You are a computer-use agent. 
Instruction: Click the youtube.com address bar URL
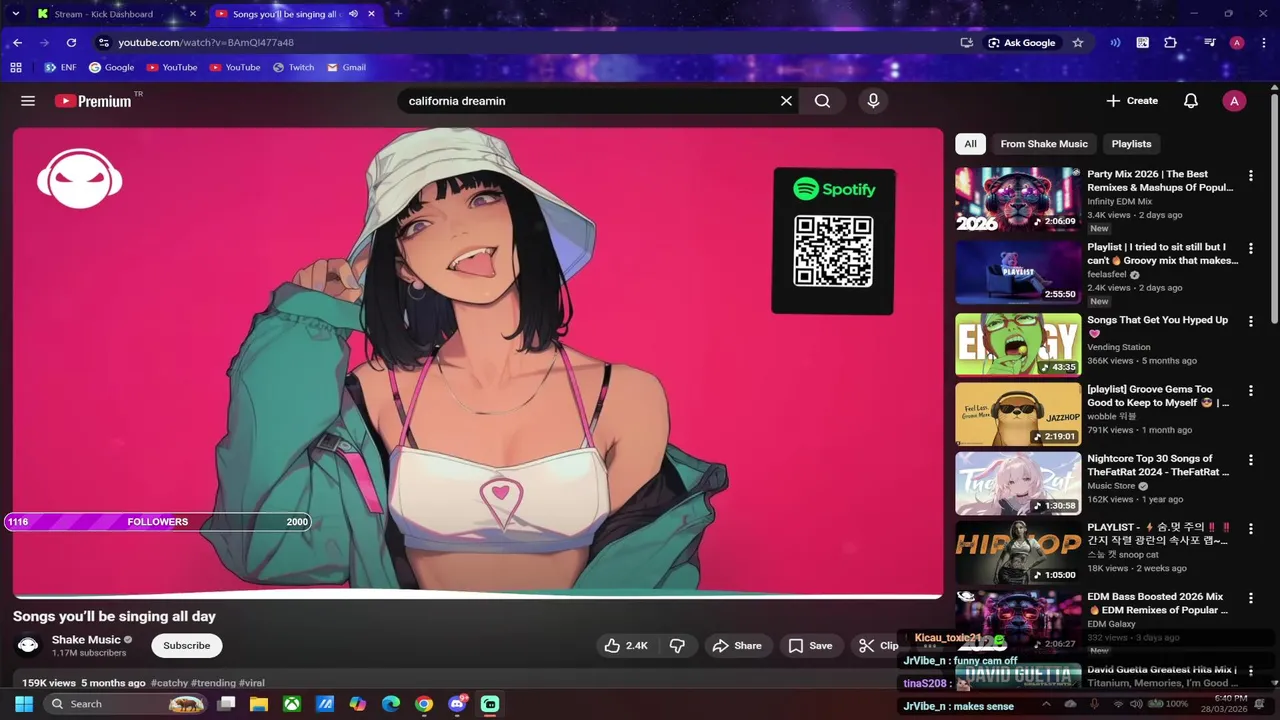pyautogui.click(x=206, y=43)
